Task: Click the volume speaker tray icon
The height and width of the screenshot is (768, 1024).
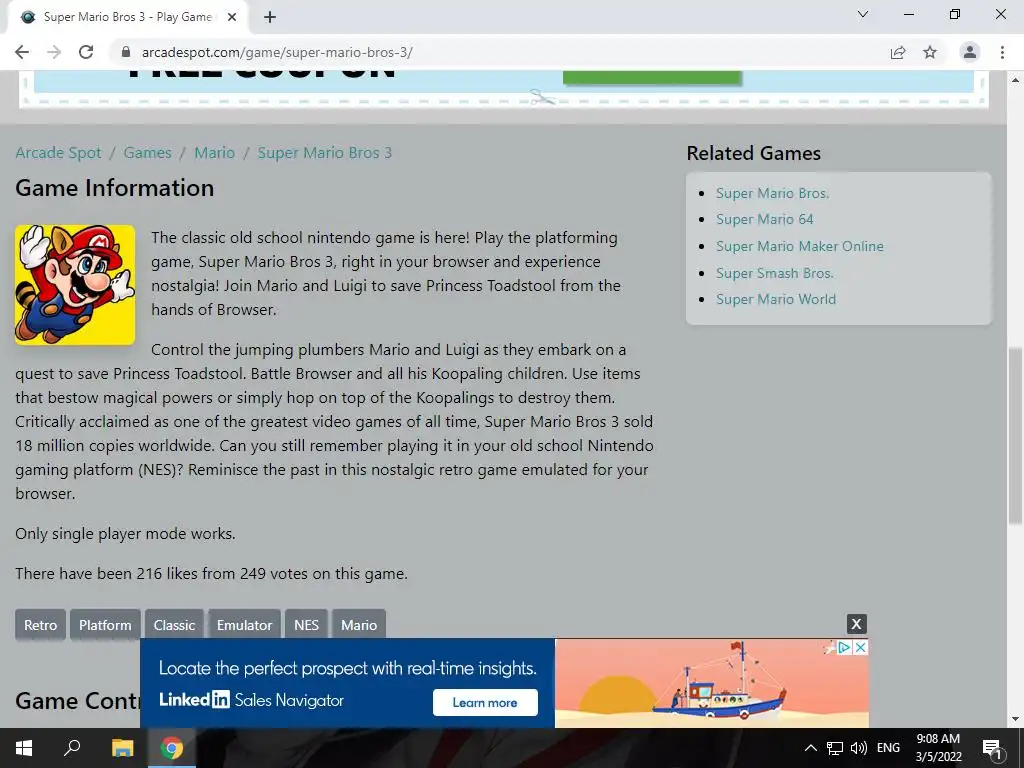Action: click(859, 748)
